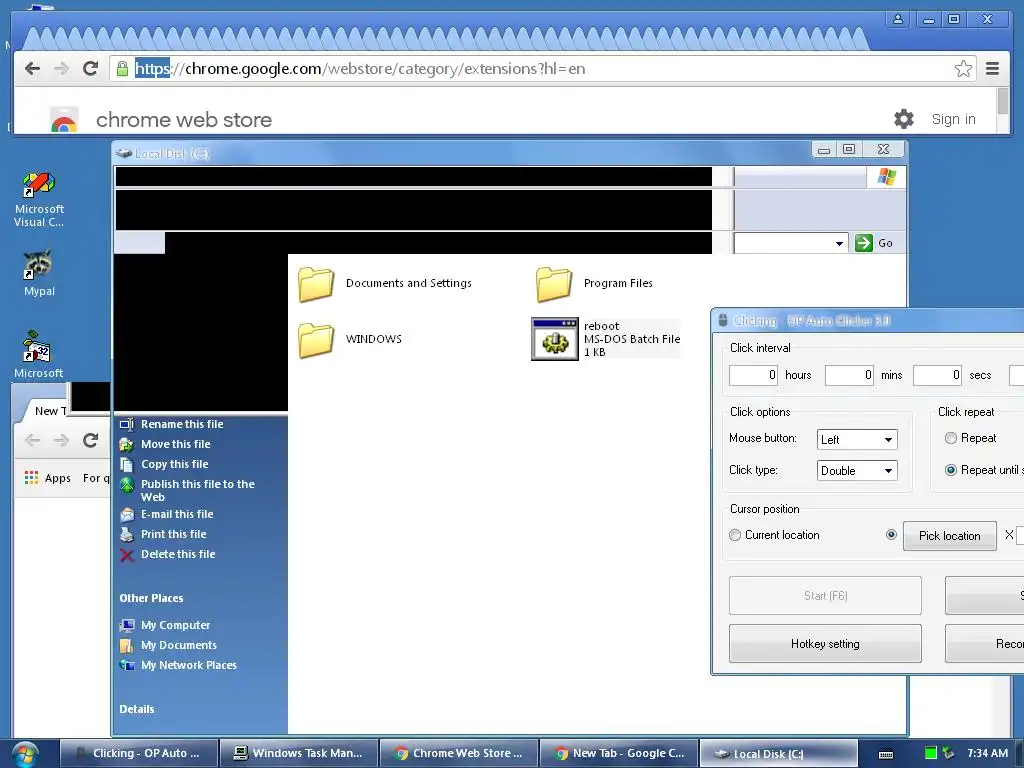The height and width of the screenshot is (768, 1024).
Task: Click the taskbar clock showing 7:34 AM
Action: pos(987,753)
